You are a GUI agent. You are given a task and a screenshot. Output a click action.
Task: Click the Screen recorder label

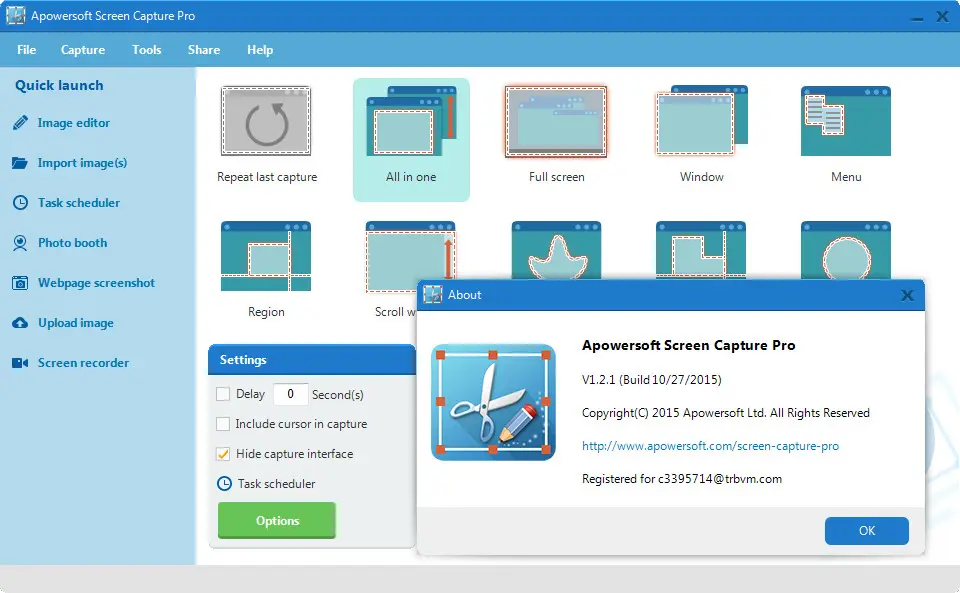click(83, 363)
